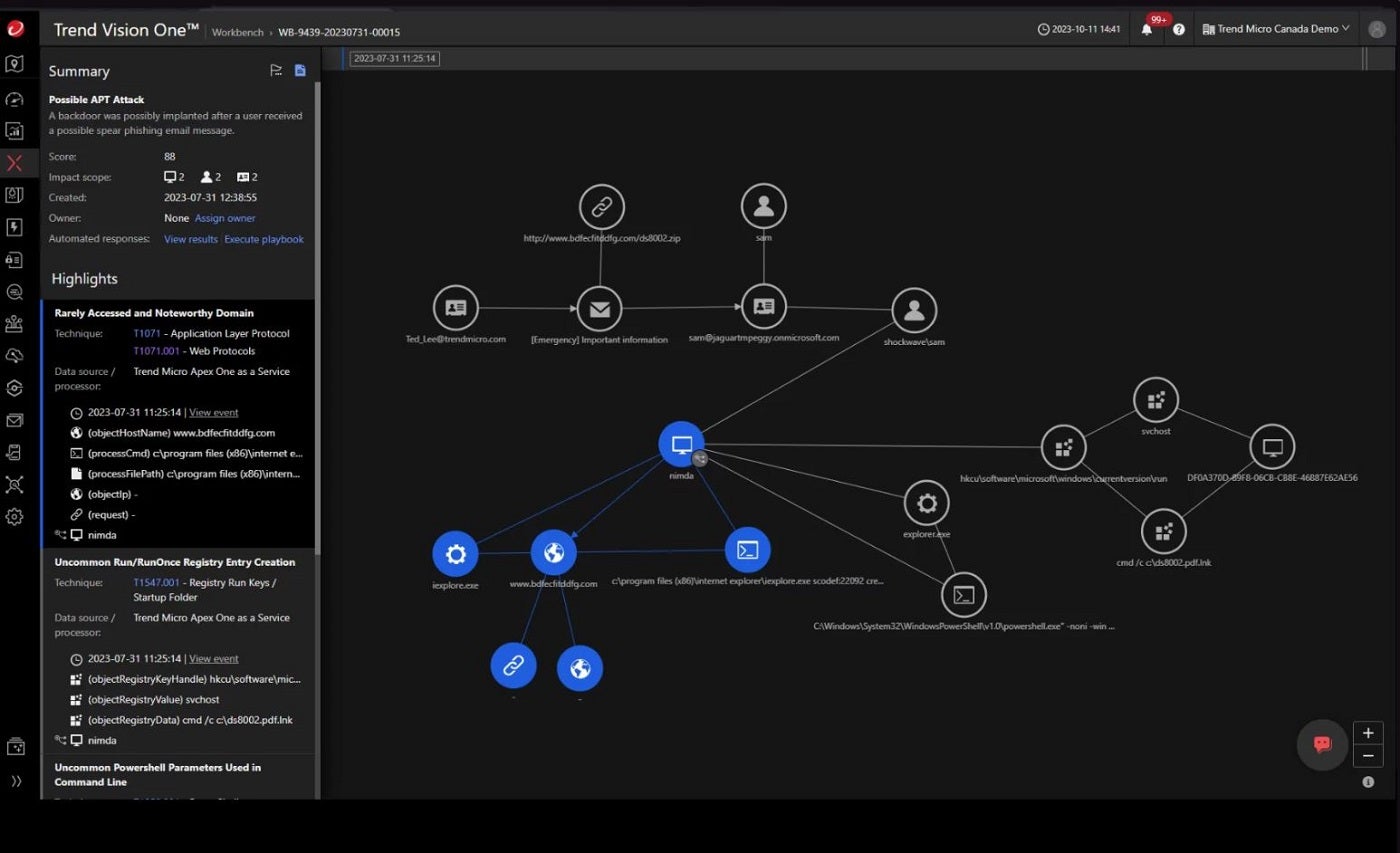Select Uncommon Powershell Parameters highlight
1400x853 pixels.
pos(158,774)
